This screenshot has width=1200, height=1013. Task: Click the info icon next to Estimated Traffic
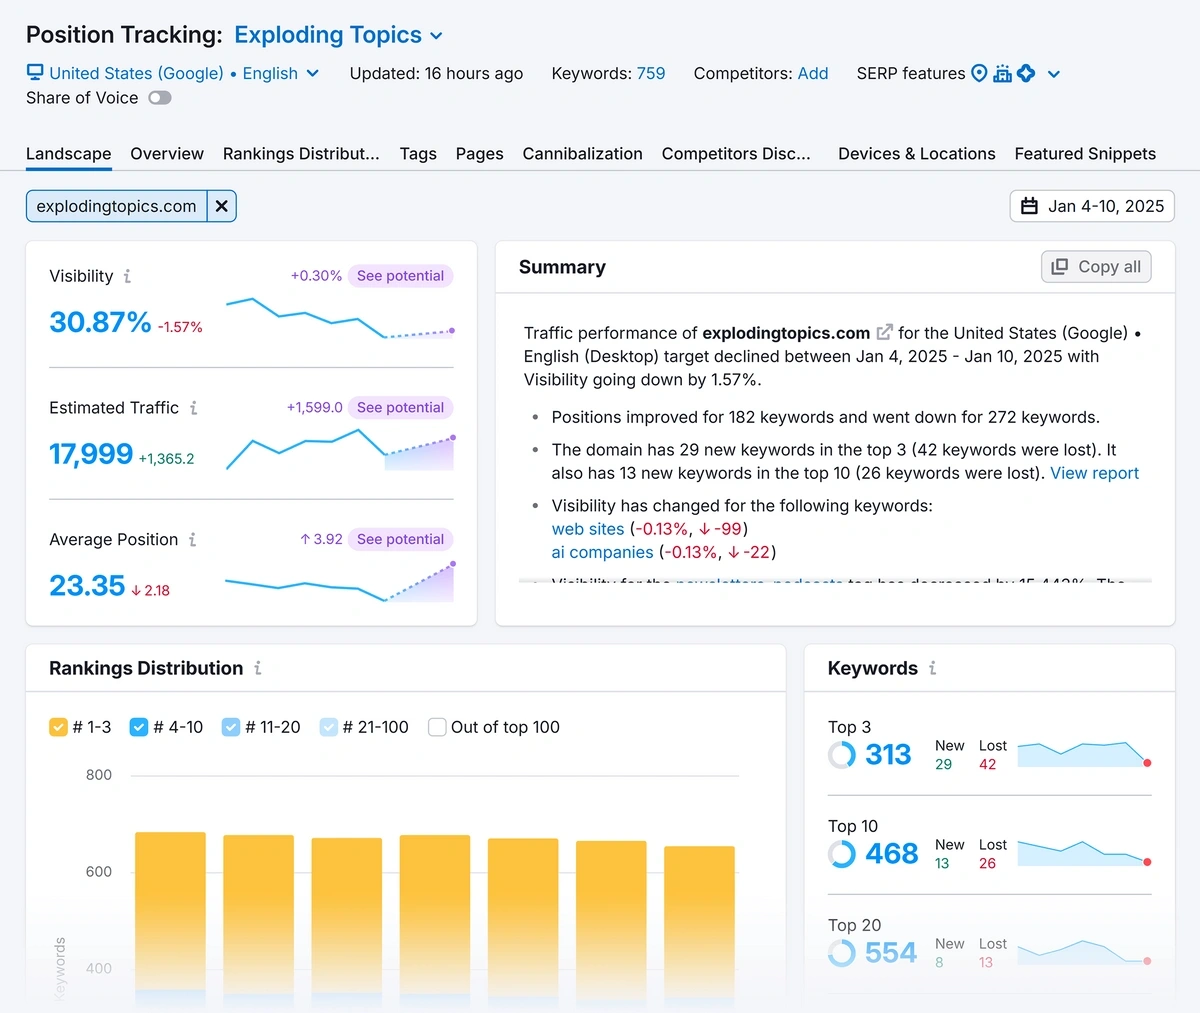click(193, 408)
